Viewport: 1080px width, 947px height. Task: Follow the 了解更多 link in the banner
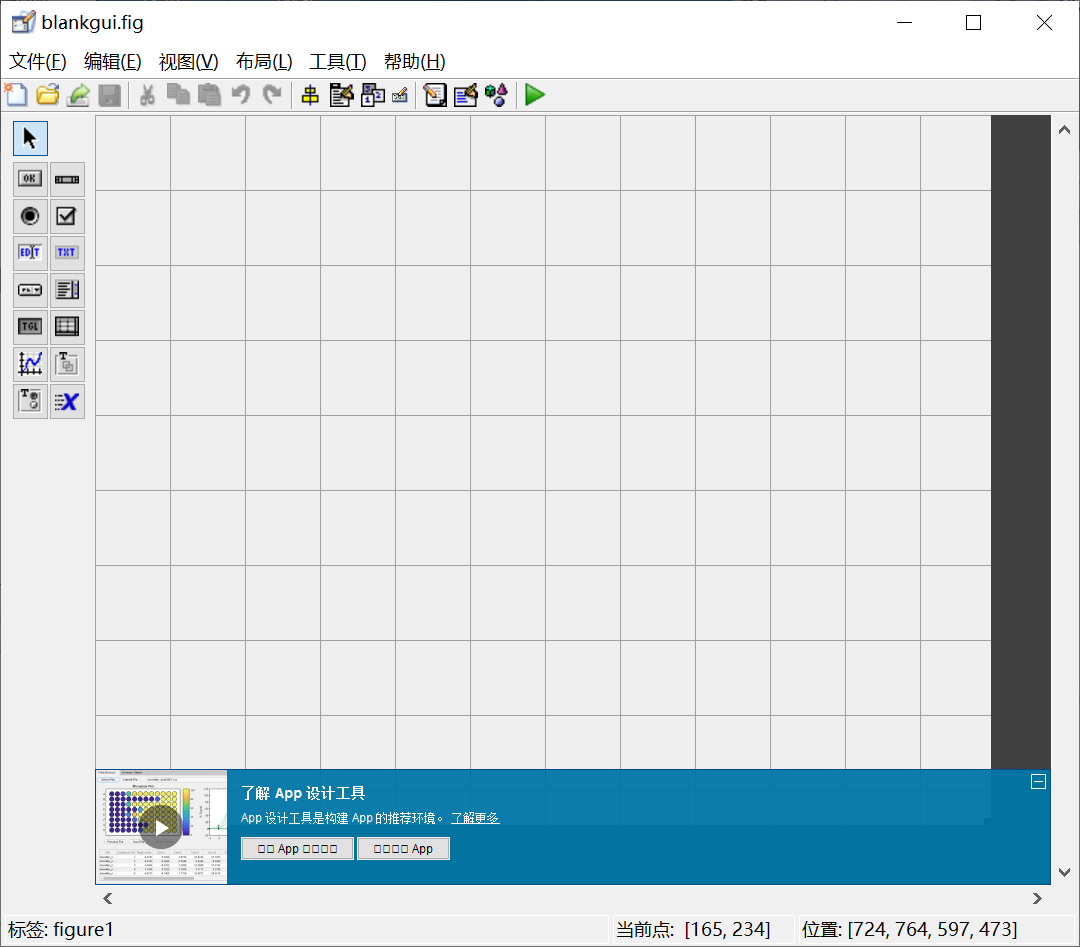475,818
